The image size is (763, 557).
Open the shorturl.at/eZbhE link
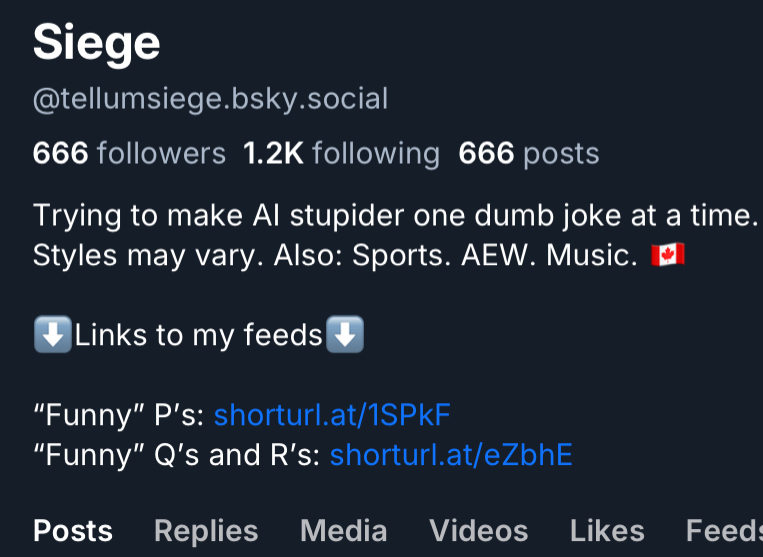451,455
